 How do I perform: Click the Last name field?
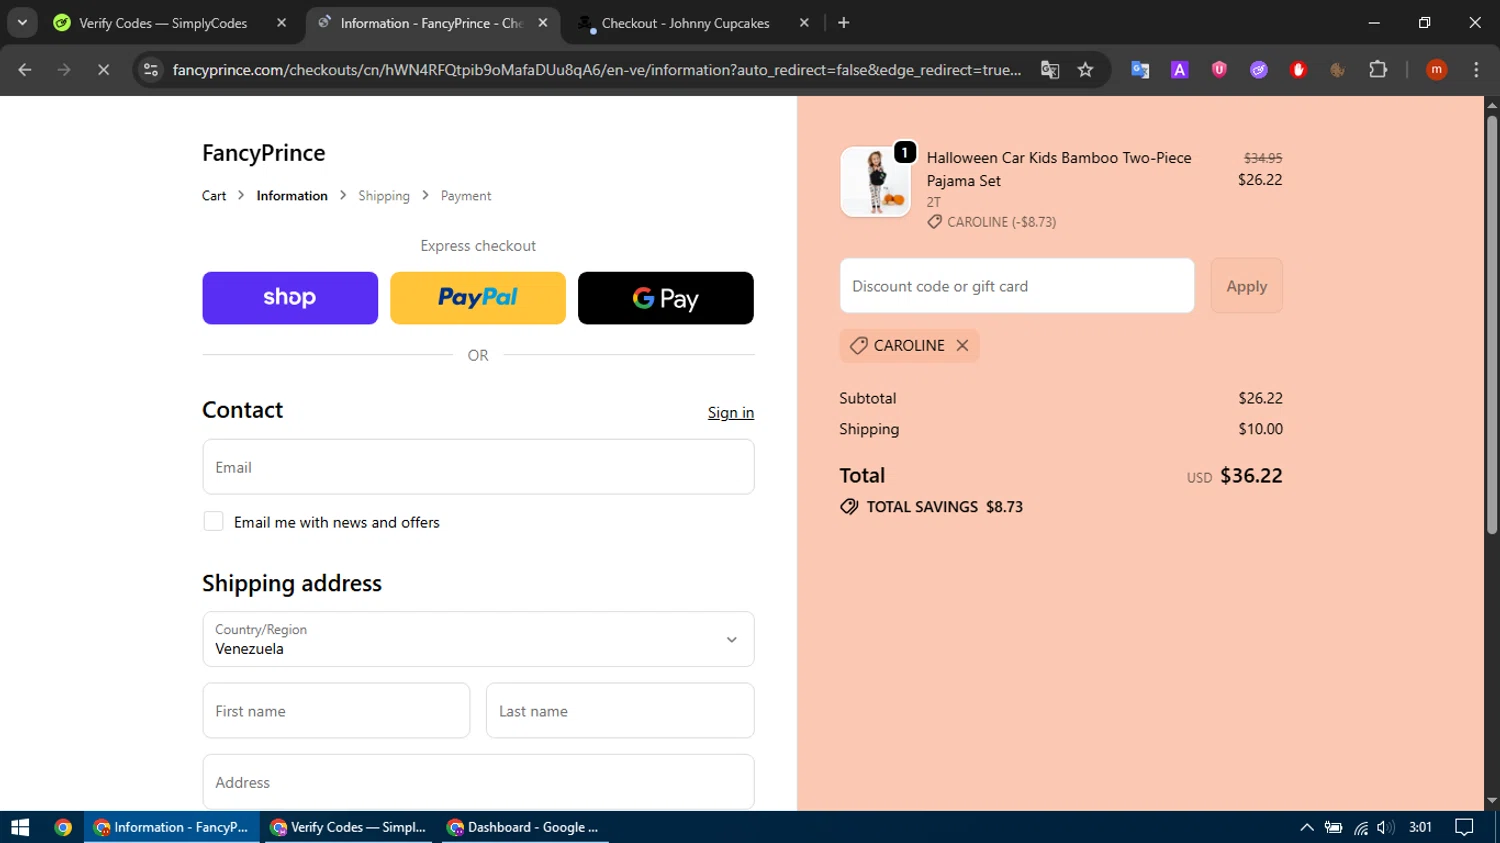pos(620,711)
